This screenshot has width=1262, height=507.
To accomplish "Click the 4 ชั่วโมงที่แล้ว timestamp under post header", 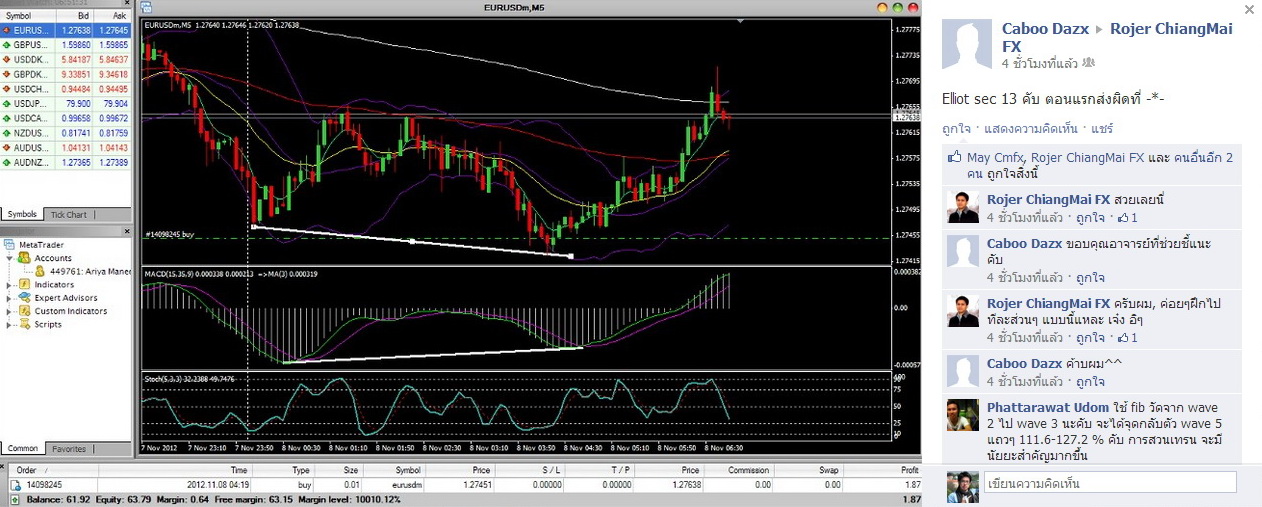I will [x=1040, y=63].
